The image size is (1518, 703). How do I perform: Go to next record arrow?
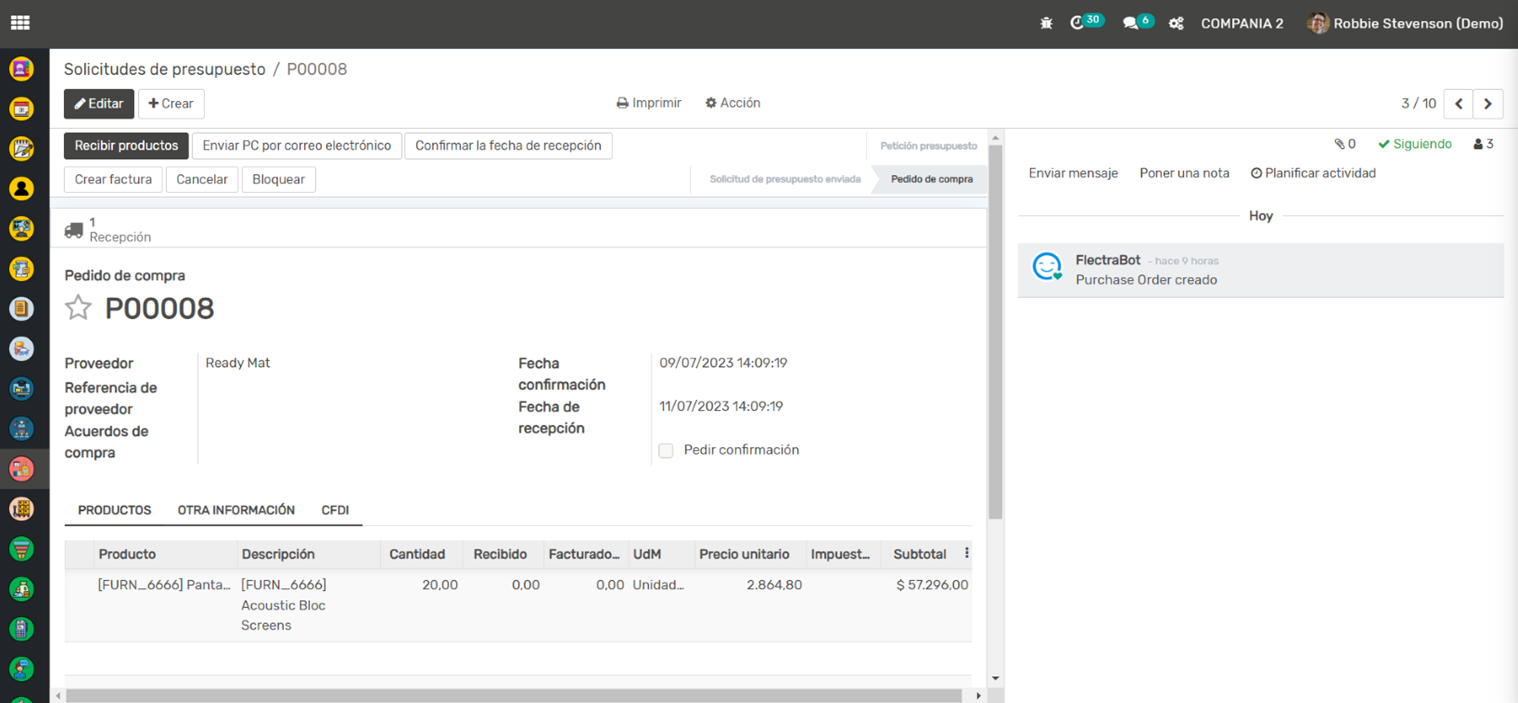1488,104
